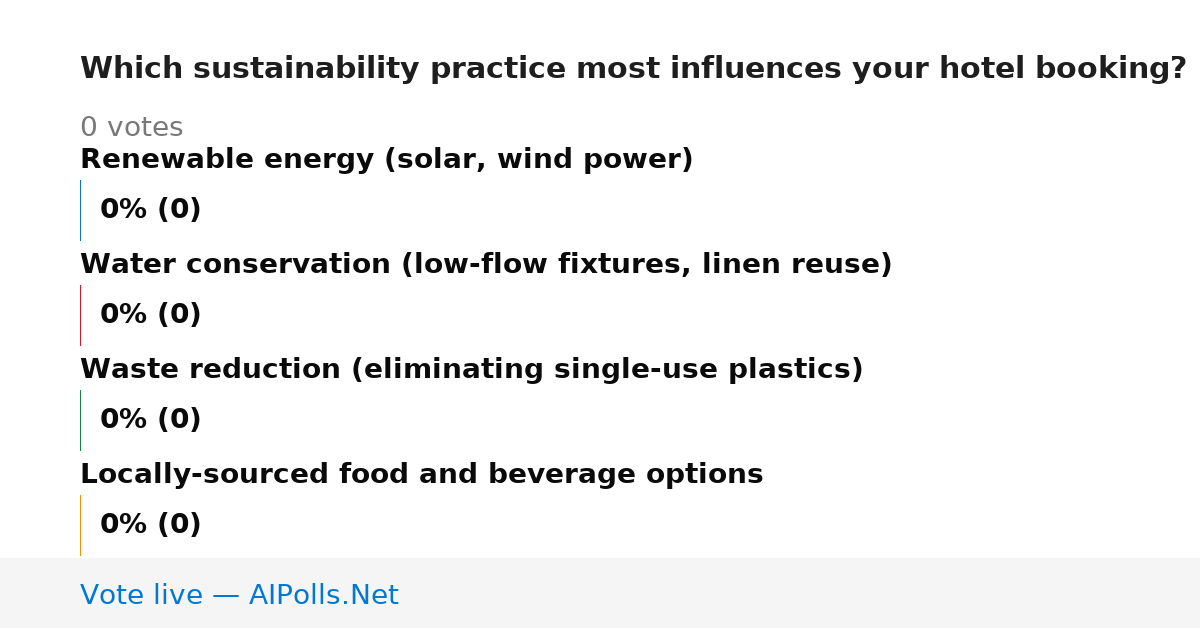1200x628 pixels.
Task: Click the gray footer bar
Action: click(x=600, y=593)
